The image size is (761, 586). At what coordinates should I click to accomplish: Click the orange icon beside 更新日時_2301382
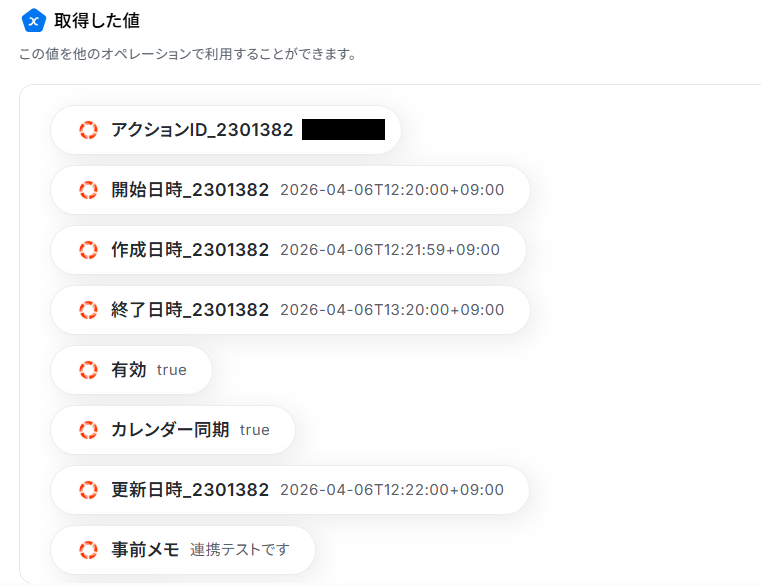pos(88,490)
